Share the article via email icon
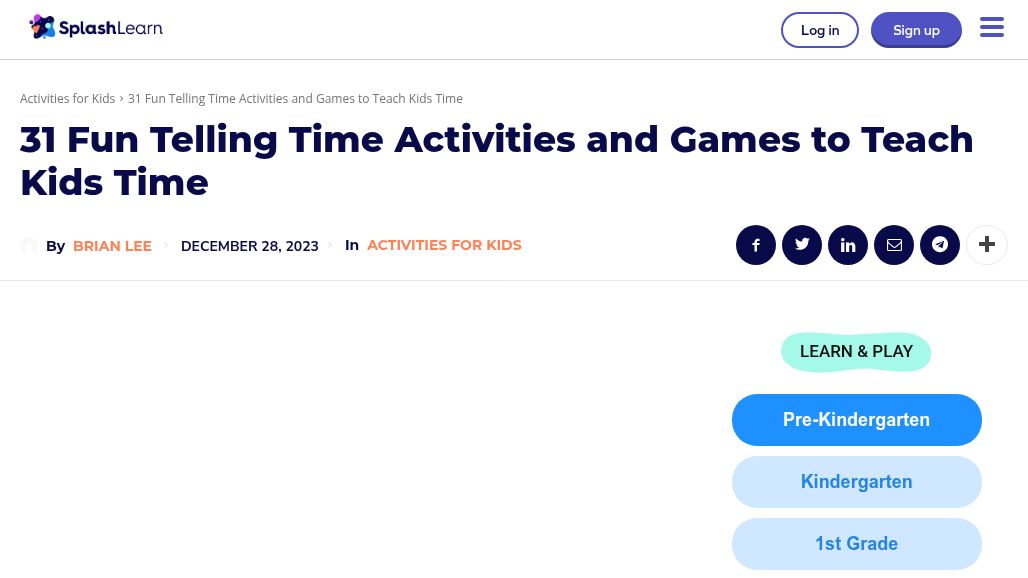This screenshot has width=1028, height=578. tap(894, 245)
